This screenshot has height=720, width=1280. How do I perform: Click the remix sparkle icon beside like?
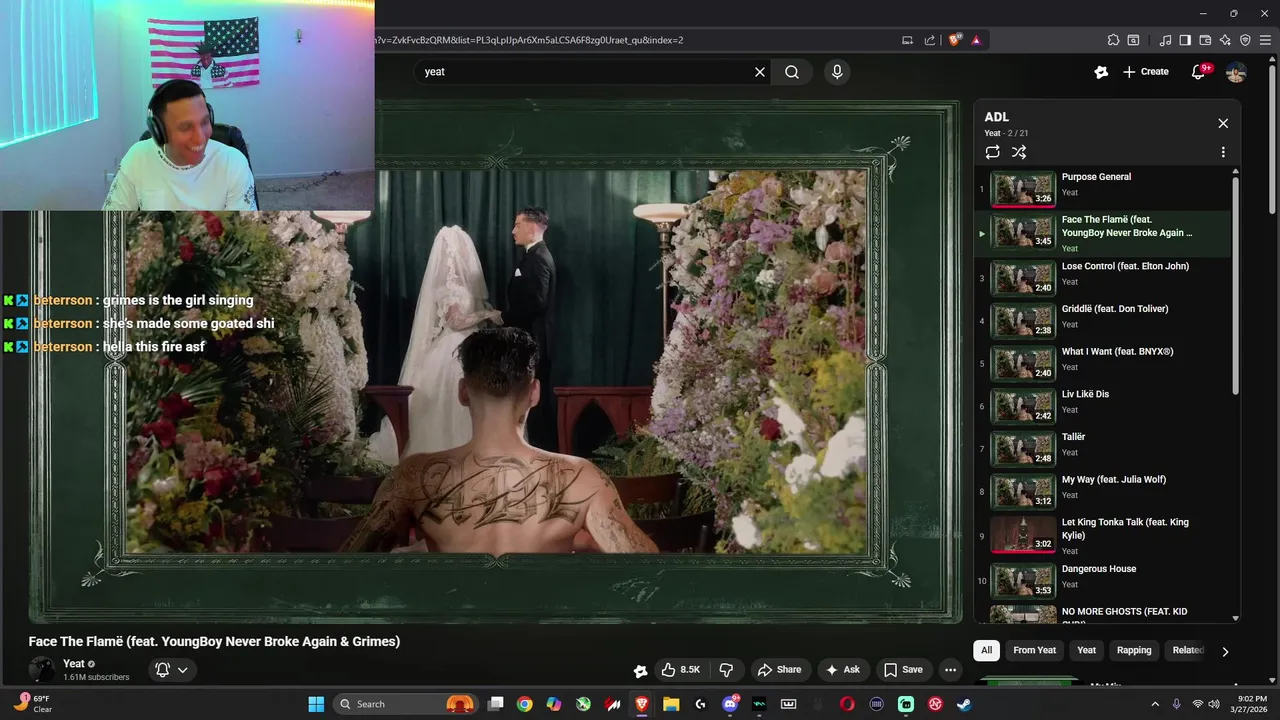click(x=640, y=670)
